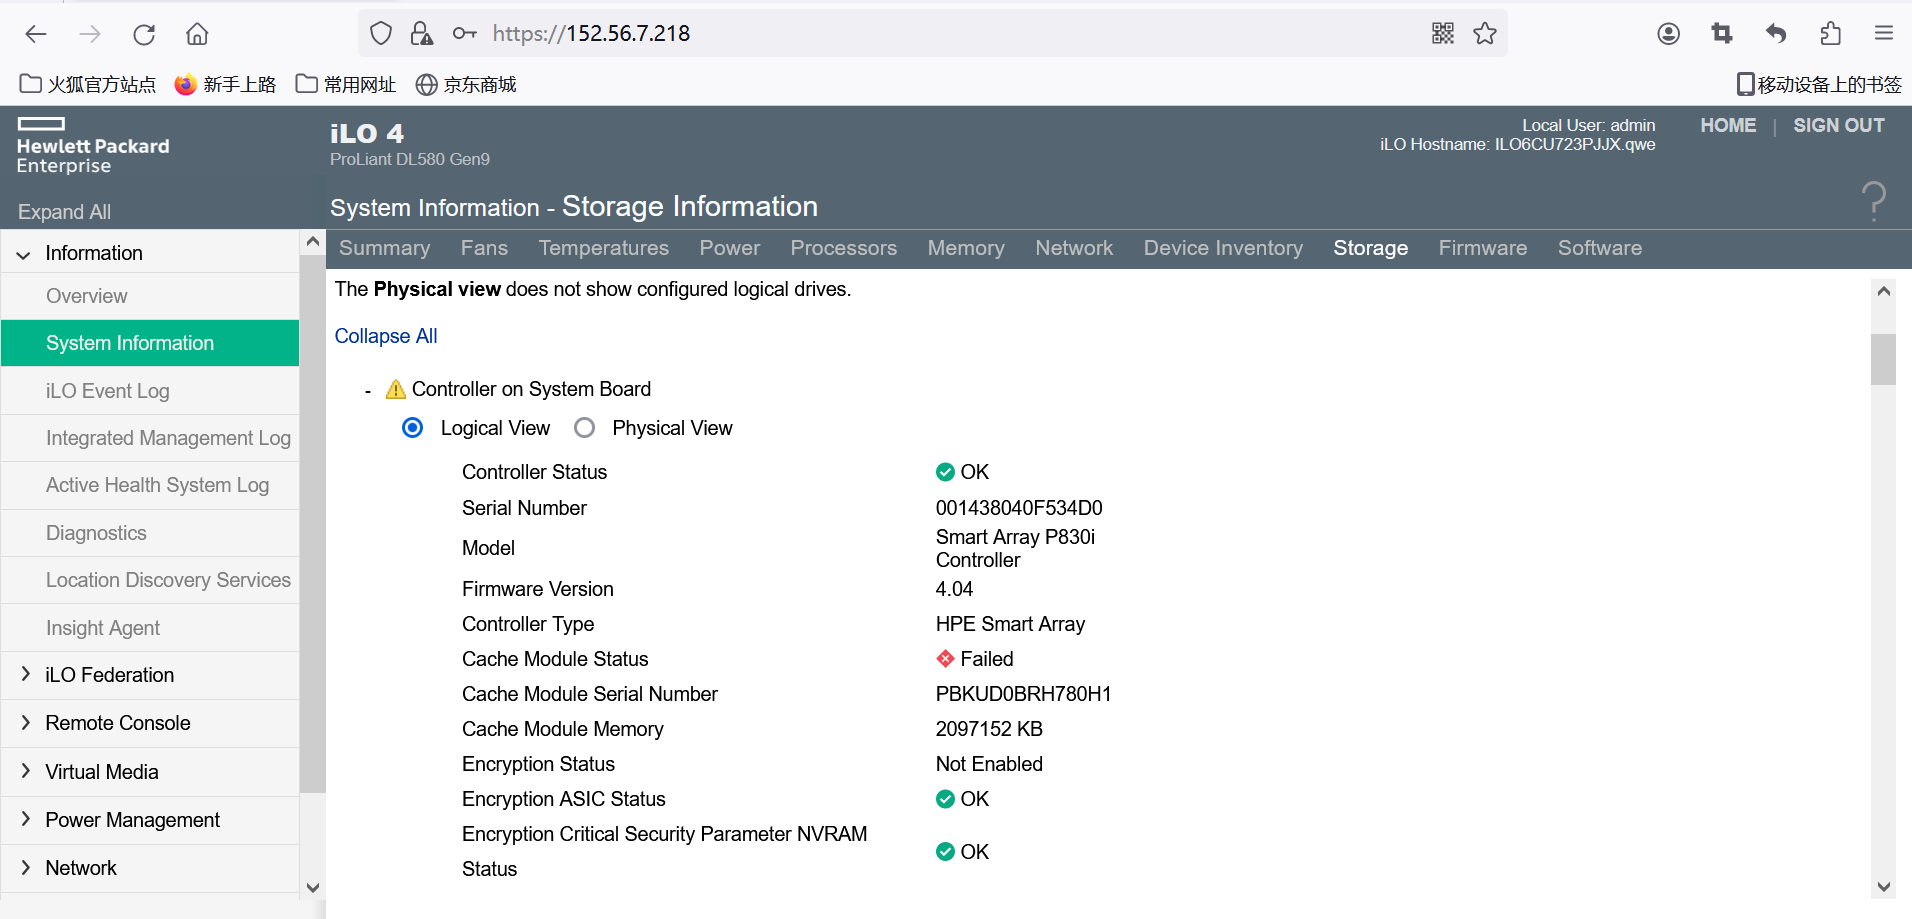The image size is (1912, 919).
Task: Switch to the Firmware tab
Action: click(x=1482, y=248)
